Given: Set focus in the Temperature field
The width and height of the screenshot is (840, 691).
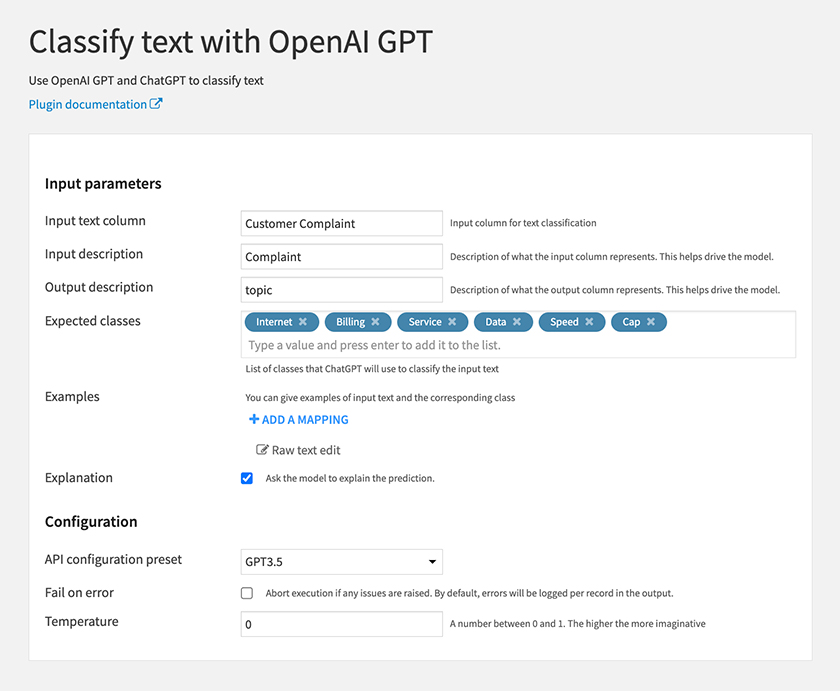Looking at the screenshot, I should click(342, 624).
